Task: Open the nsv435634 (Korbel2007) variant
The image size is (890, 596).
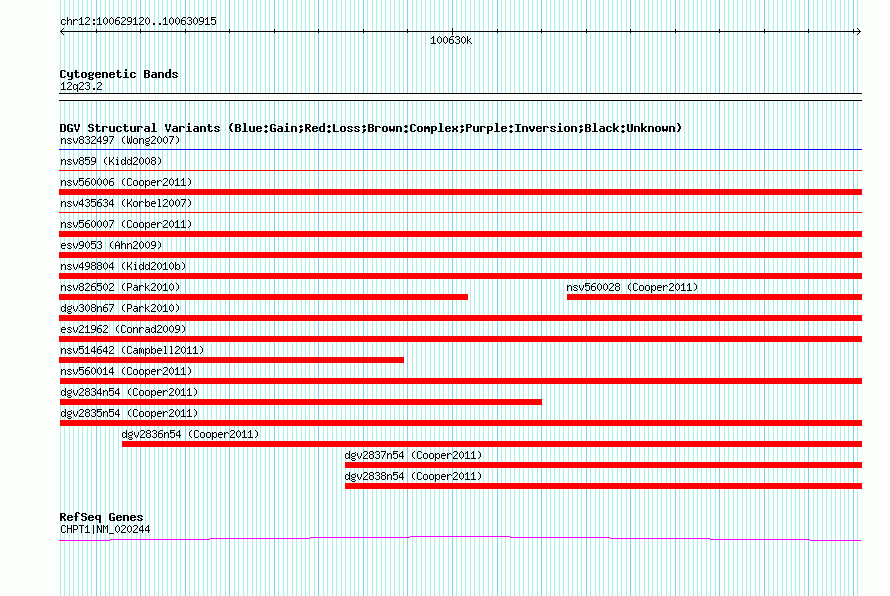Action: [x=126, y=203]
